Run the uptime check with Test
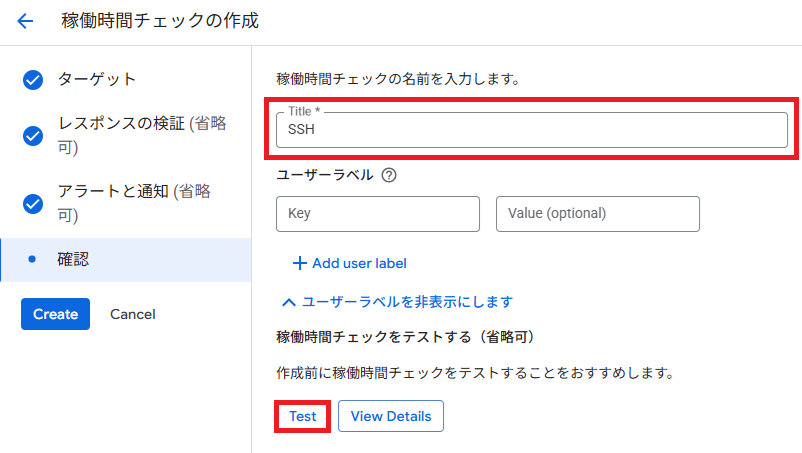The image size is (802, 453). (x=302, y=416)
